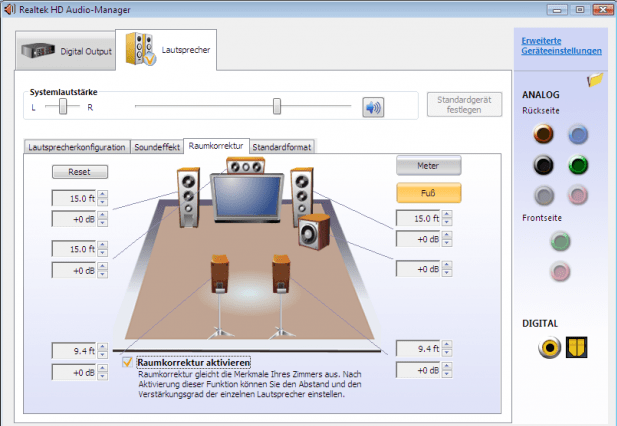Select the Raumkorrektur tab

coord(216,146)
